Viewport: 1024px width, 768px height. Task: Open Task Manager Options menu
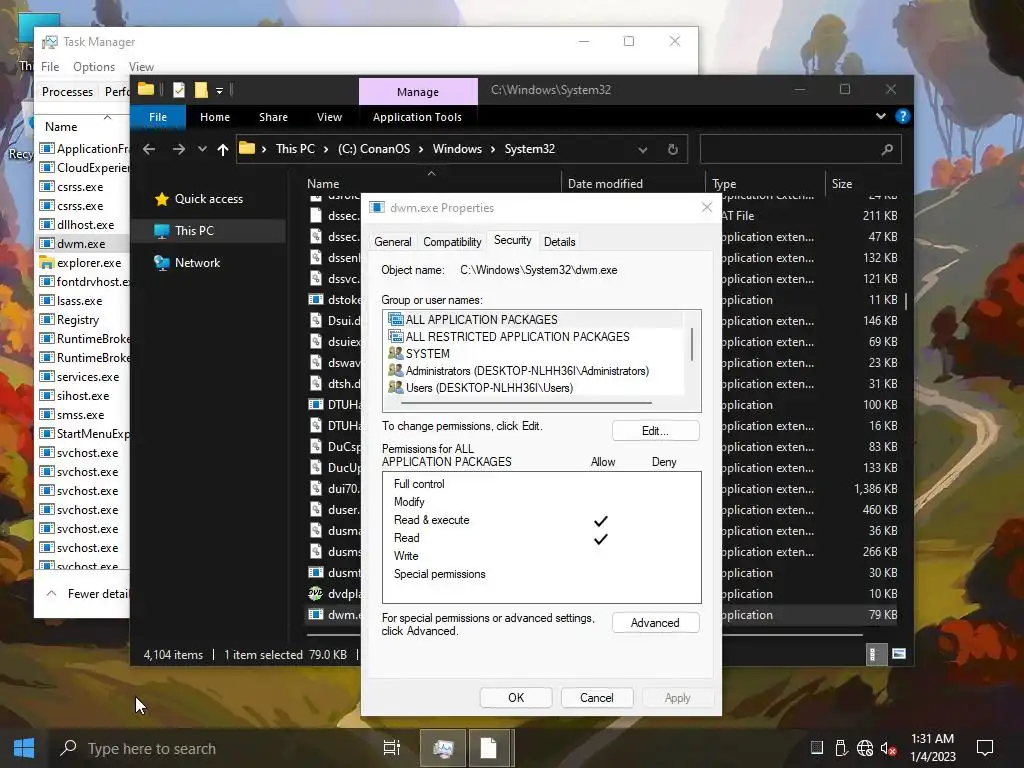[x=94, y=67]
